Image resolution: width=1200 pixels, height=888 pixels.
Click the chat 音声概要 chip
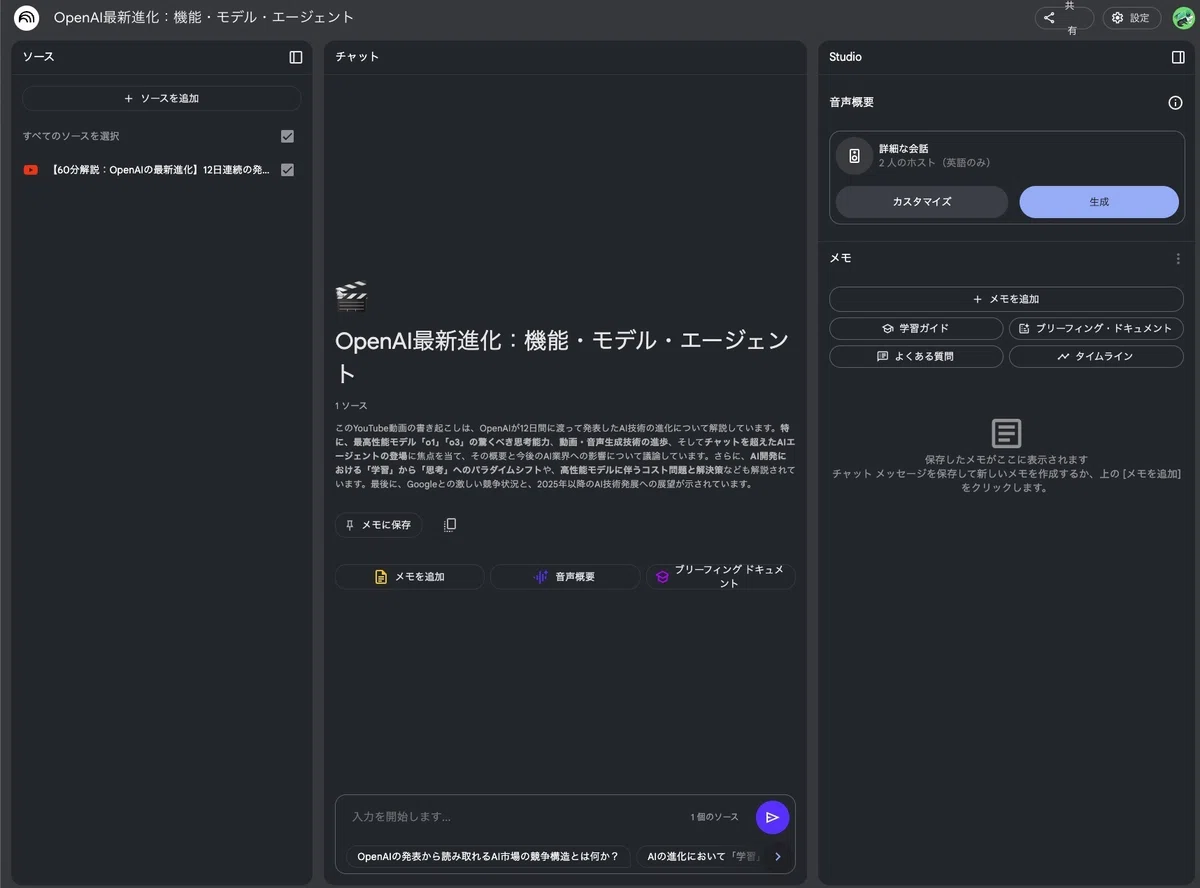pos(565,577)
